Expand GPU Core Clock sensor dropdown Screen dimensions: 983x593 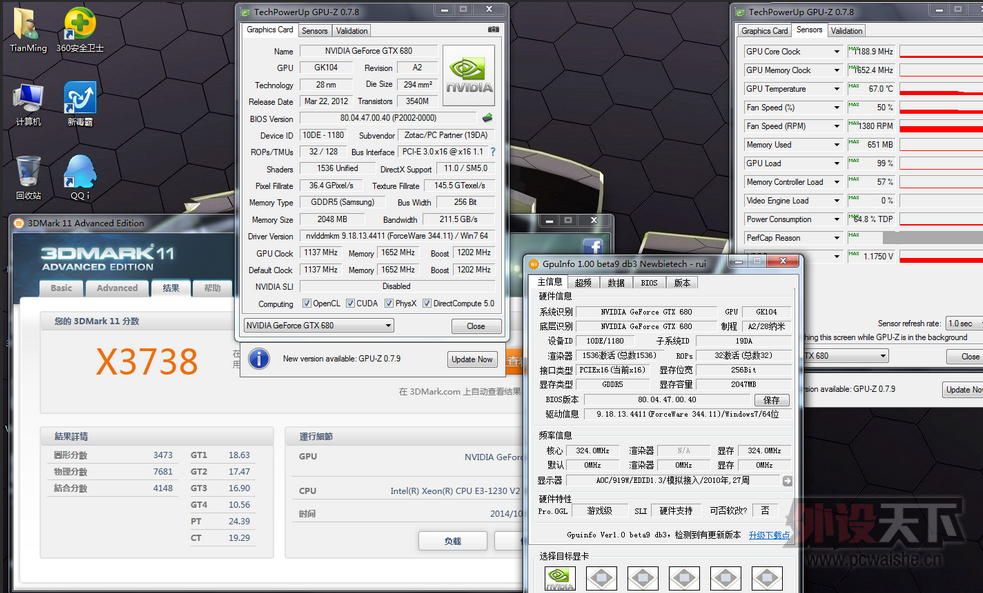(x=836, y=51)
